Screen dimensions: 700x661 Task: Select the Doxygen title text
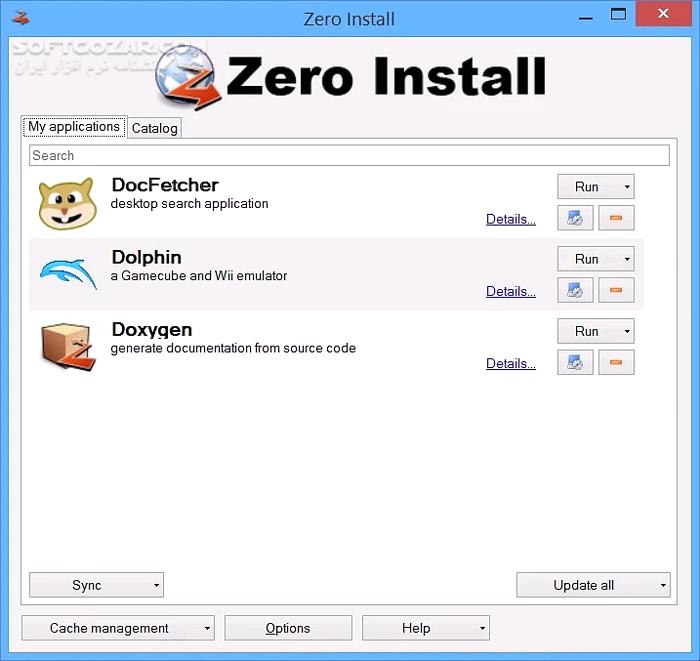point(152,330)
